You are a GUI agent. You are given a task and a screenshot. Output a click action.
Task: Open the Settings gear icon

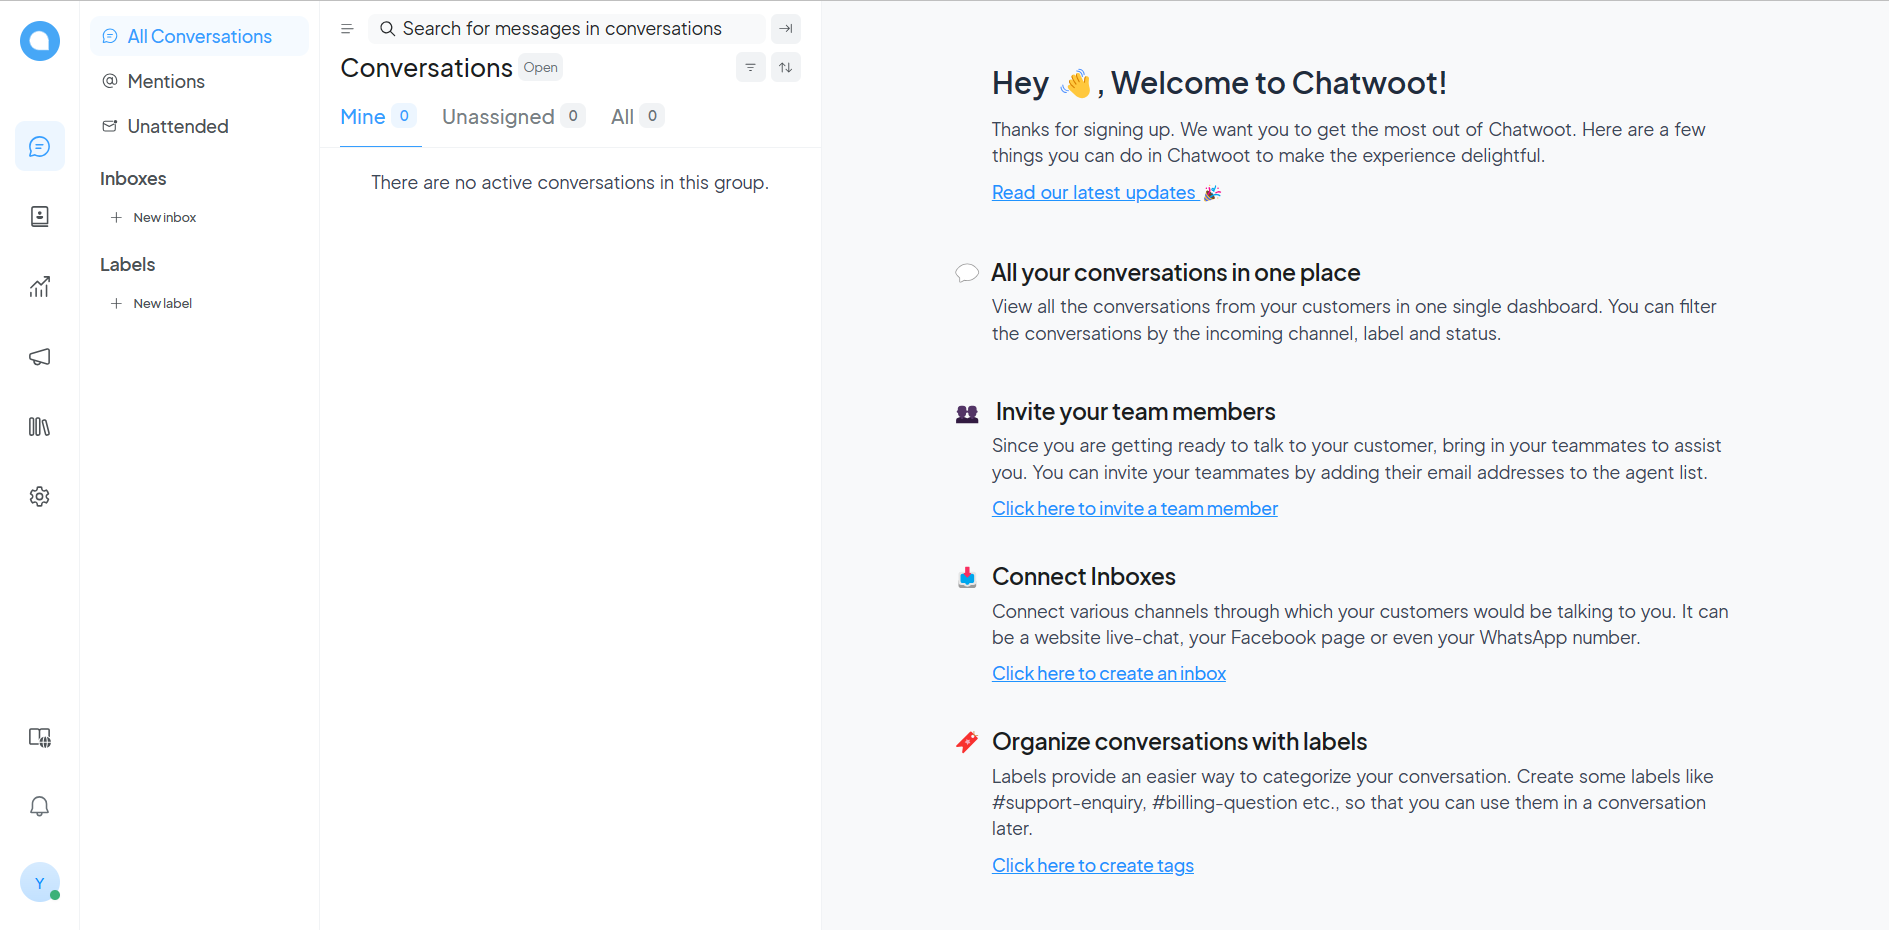(x=40, y=497)
